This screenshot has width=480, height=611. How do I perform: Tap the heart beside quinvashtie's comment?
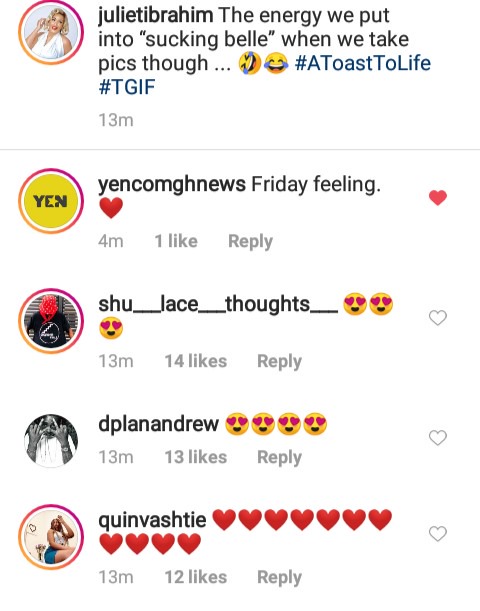[438, 533]
